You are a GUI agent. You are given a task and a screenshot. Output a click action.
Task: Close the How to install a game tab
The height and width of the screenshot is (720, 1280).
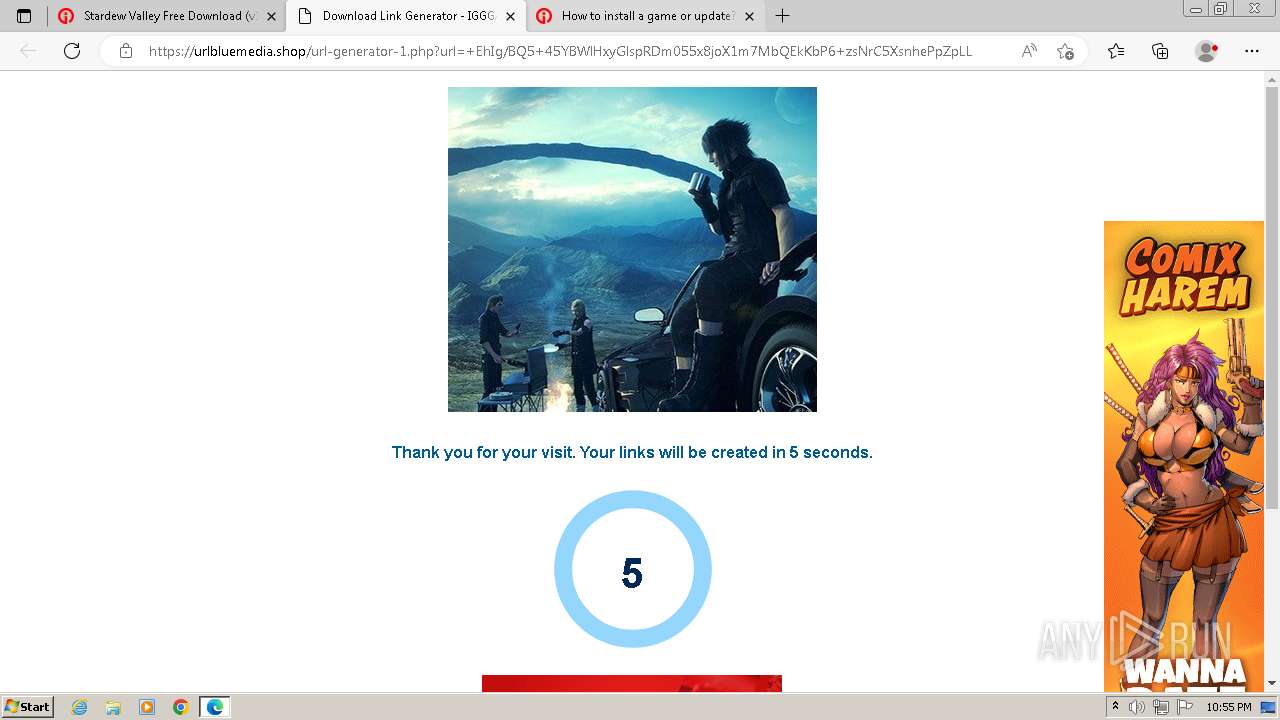click(750, 16)
